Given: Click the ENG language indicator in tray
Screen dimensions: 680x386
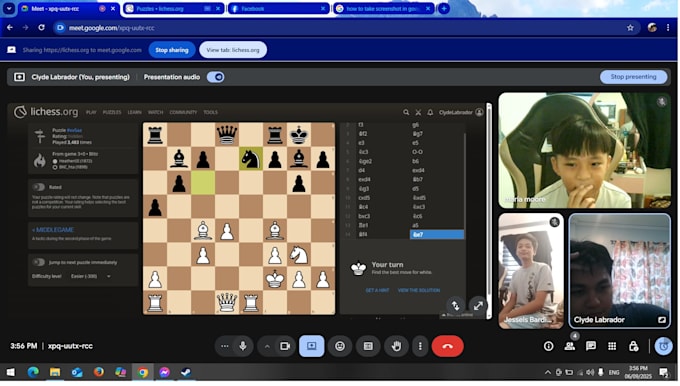Looking at the screenshot, I should pos(614,372).
